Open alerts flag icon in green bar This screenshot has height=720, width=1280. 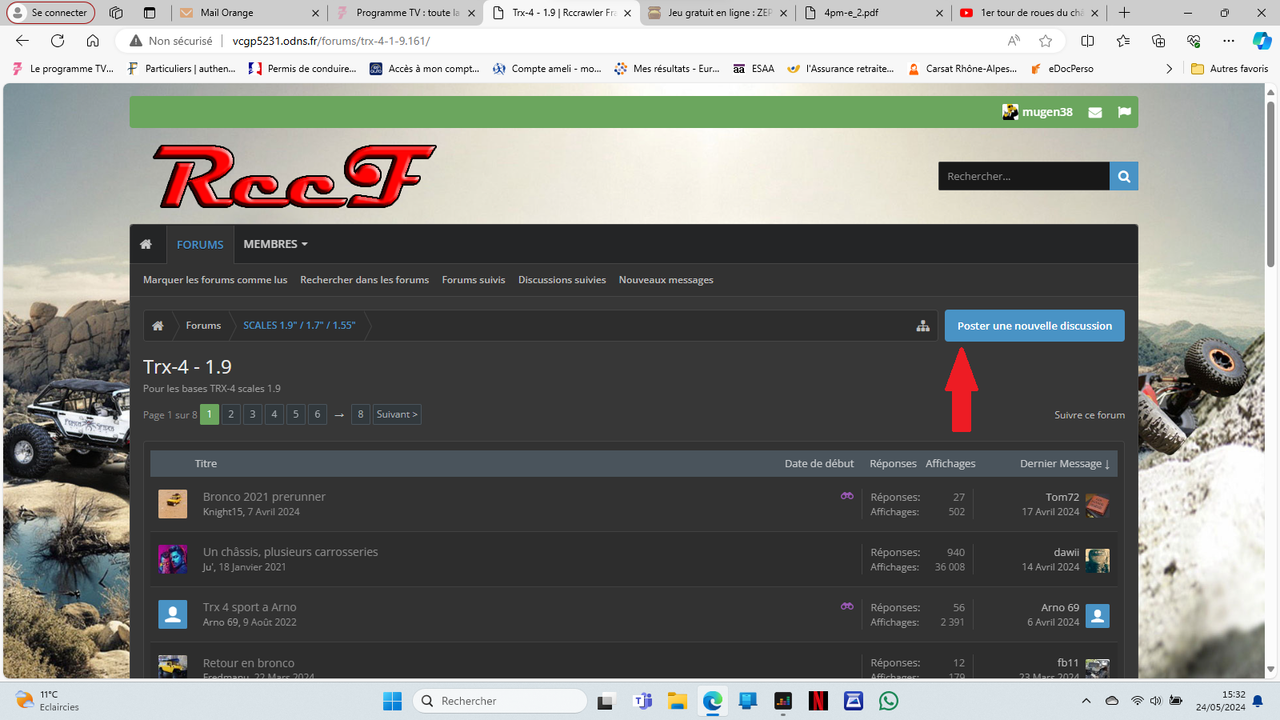point(1124,112)
